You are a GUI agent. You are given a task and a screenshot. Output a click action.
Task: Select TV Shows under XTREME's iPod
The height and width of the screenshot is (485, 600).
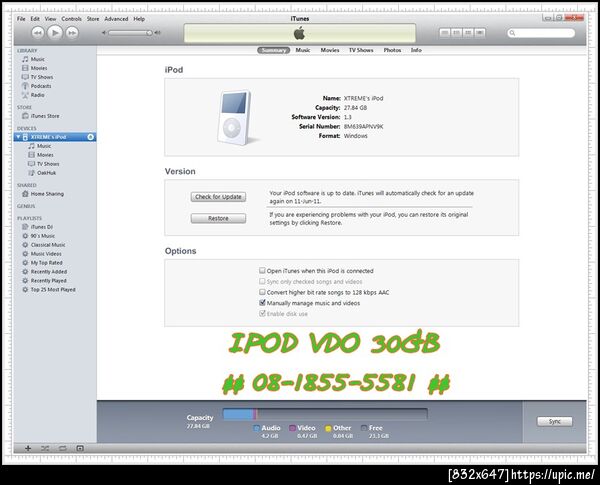48,164
